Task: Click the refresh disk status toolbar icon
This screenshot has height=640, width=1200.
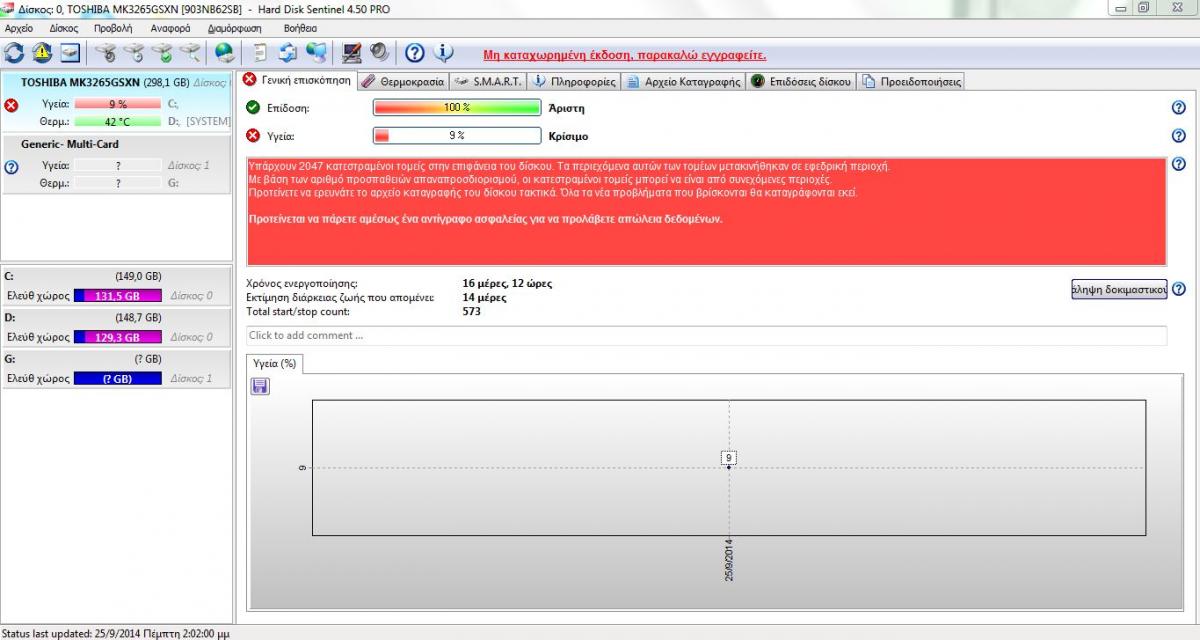Action: (x=15, y=52)
